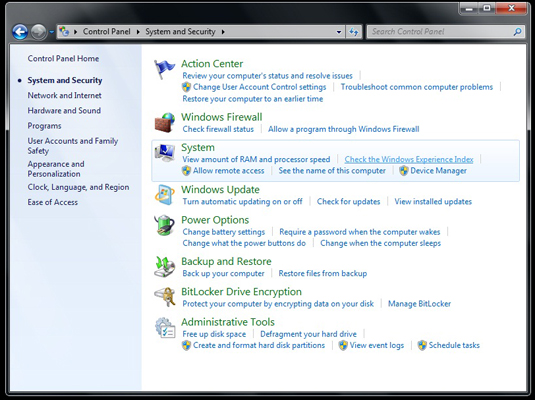Click the Control Panel breadcrumb
Screen dimensions: 535x400
(107, 31)
